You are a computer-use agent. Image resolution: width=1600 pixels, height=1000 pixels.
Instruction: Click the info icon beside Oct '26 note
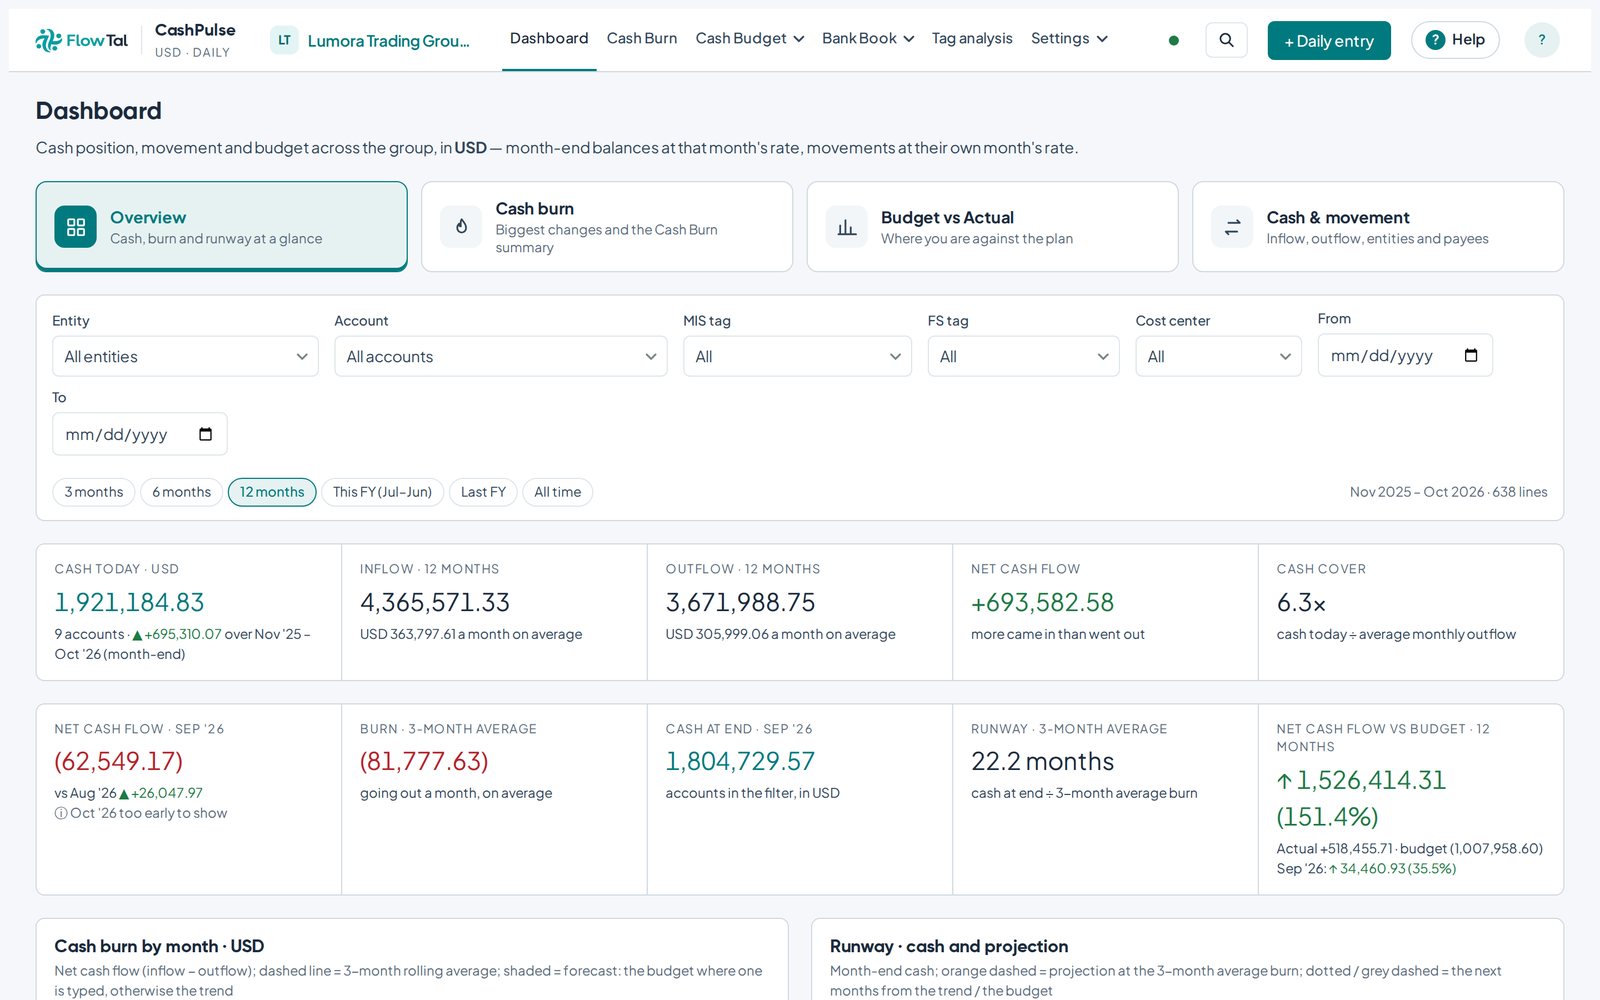pos(61,813)
